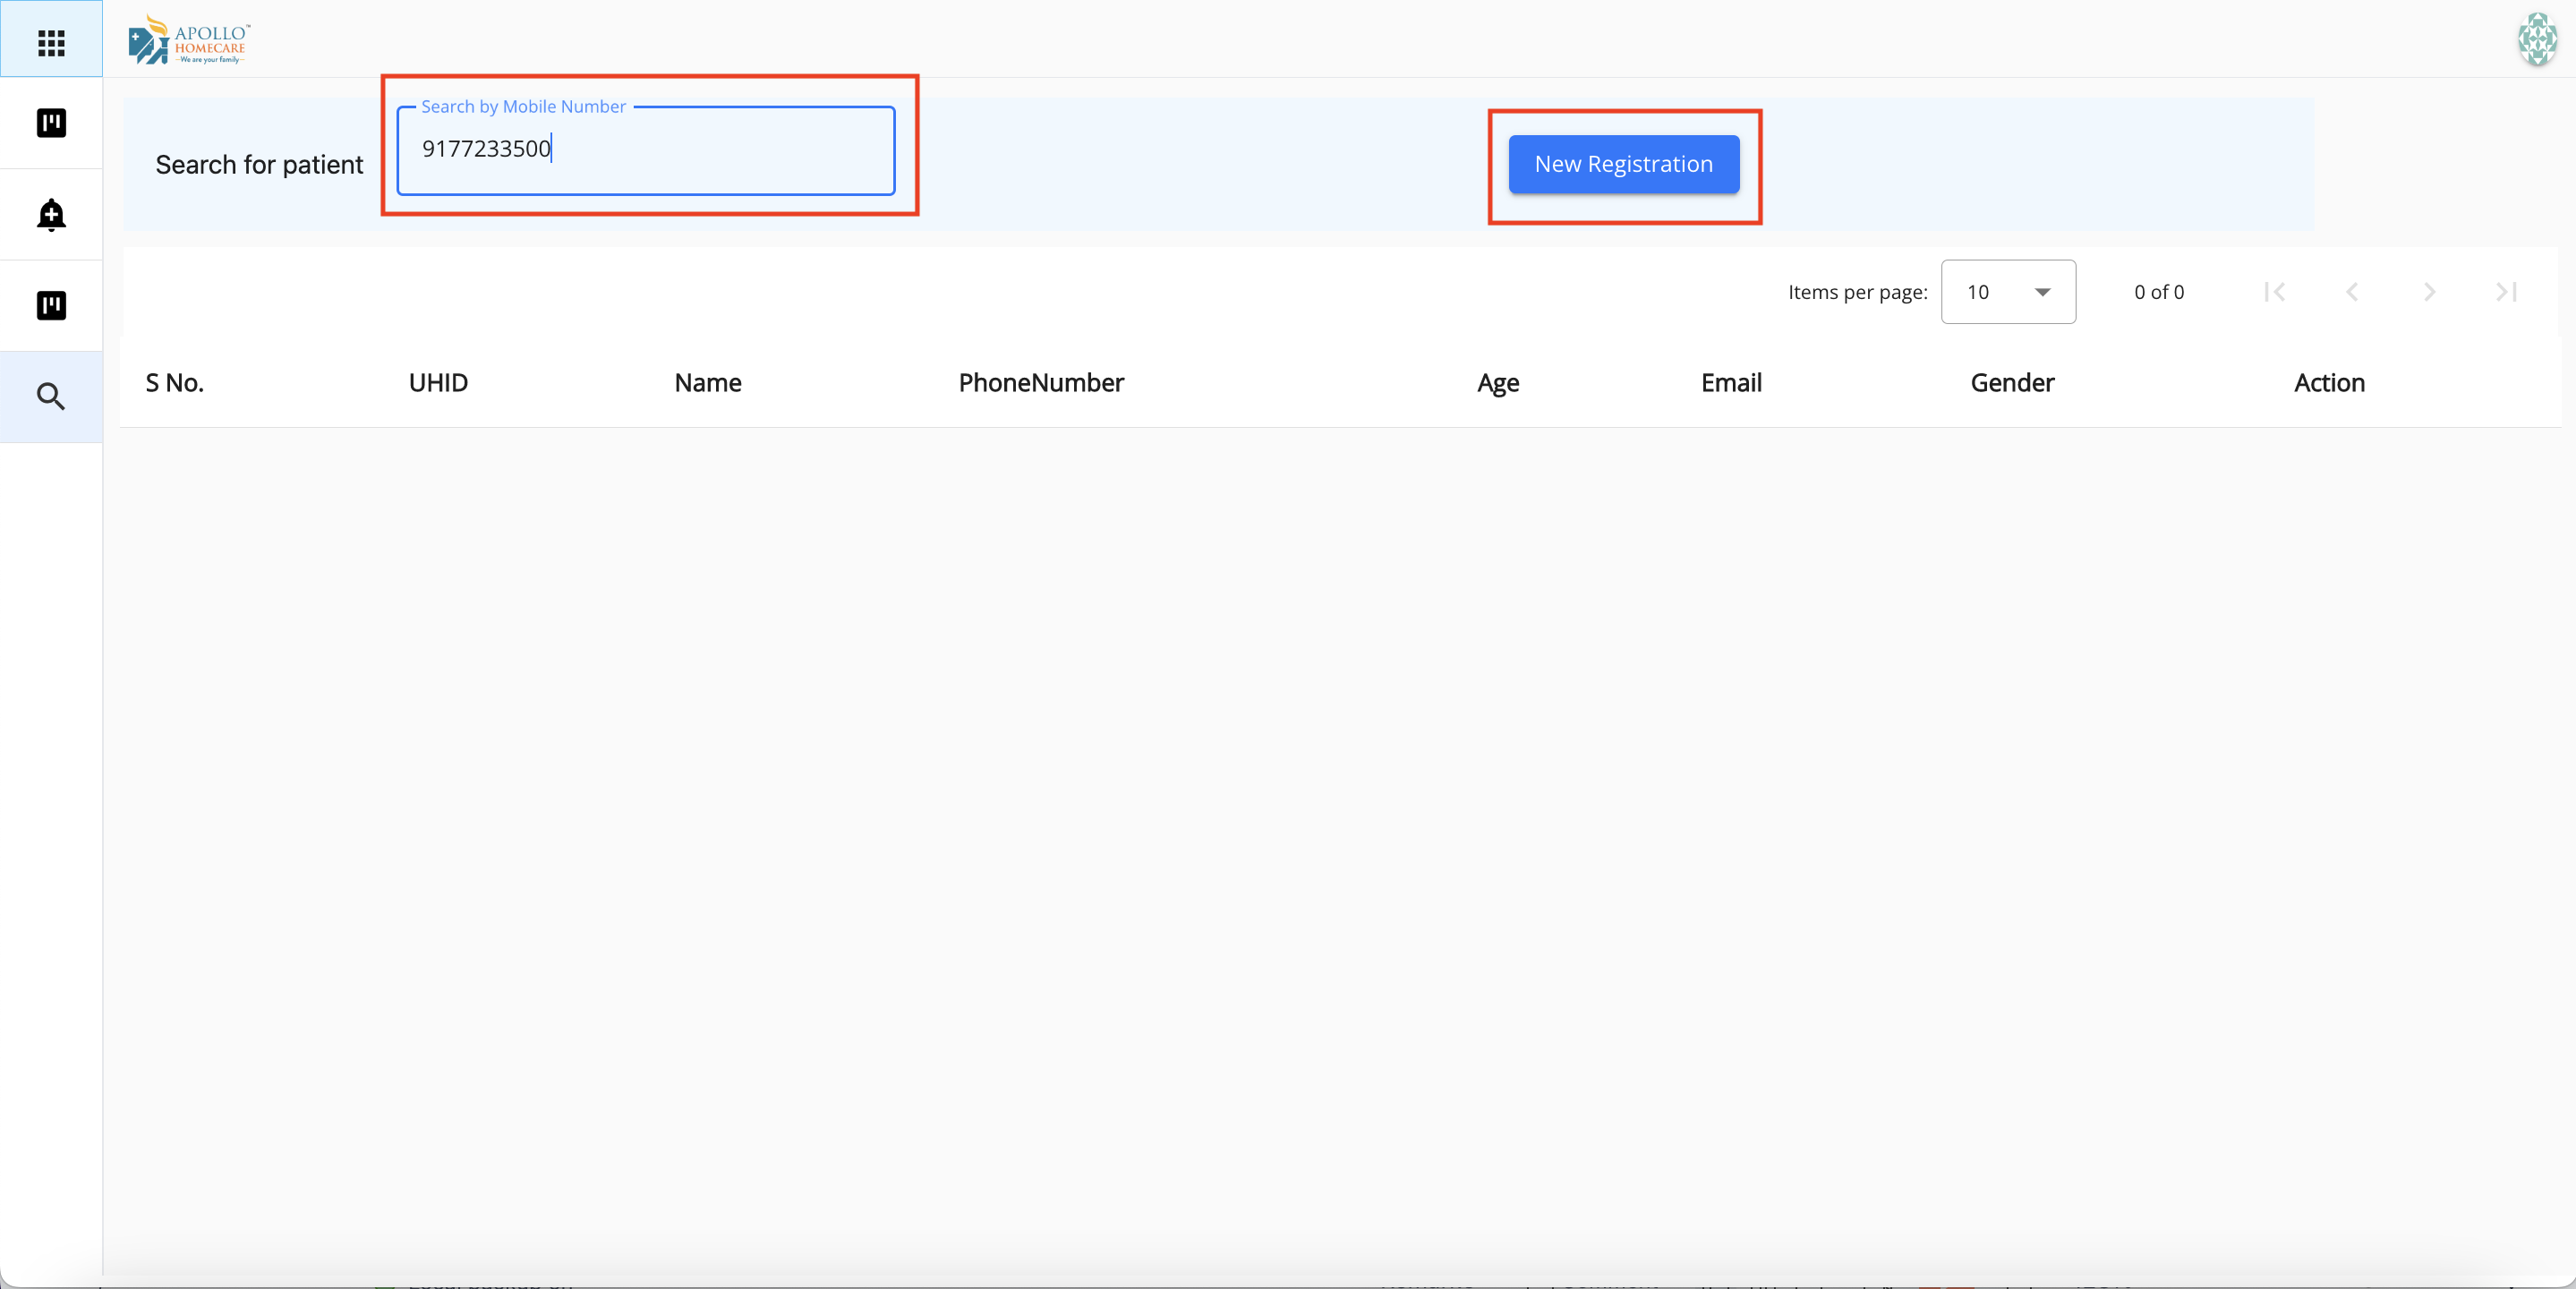Click the PhoneNumber column header

point(1040,383)
